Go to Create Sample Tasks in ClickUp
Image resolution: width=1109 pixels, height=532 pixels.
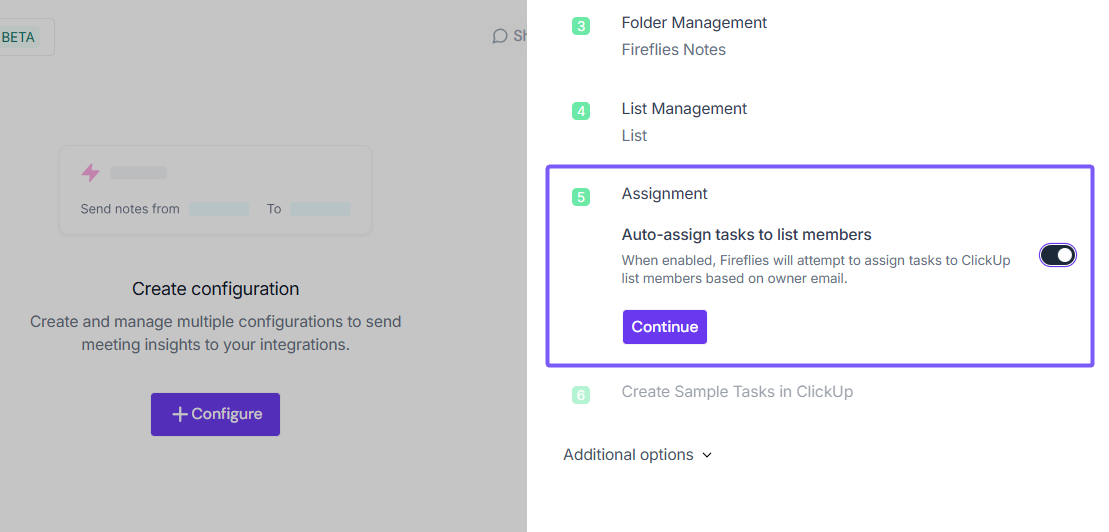click(737, 392)
